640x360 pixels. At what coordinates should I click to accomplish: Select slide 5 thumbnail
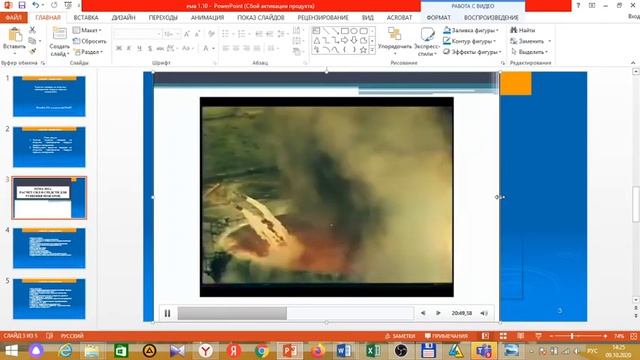tap(49, 299)
